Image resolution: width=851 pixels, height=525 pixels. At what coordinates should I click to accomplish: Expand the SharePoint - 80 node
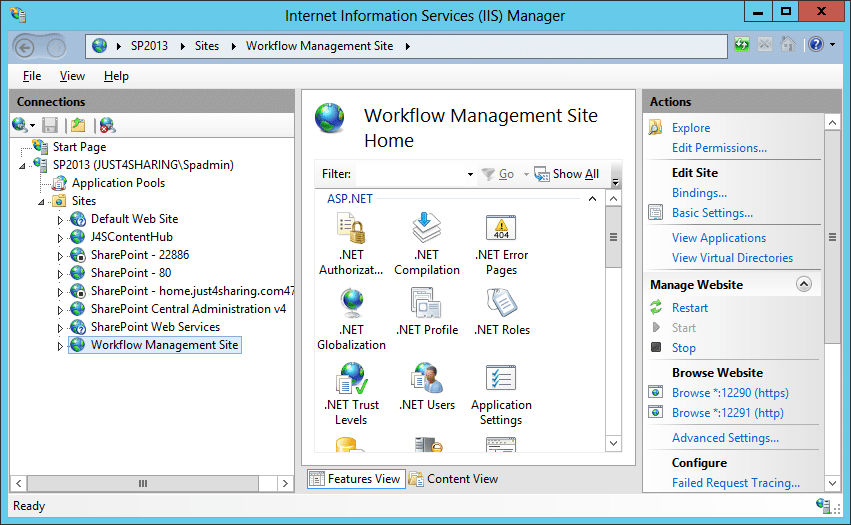click(x=60, y=274)
